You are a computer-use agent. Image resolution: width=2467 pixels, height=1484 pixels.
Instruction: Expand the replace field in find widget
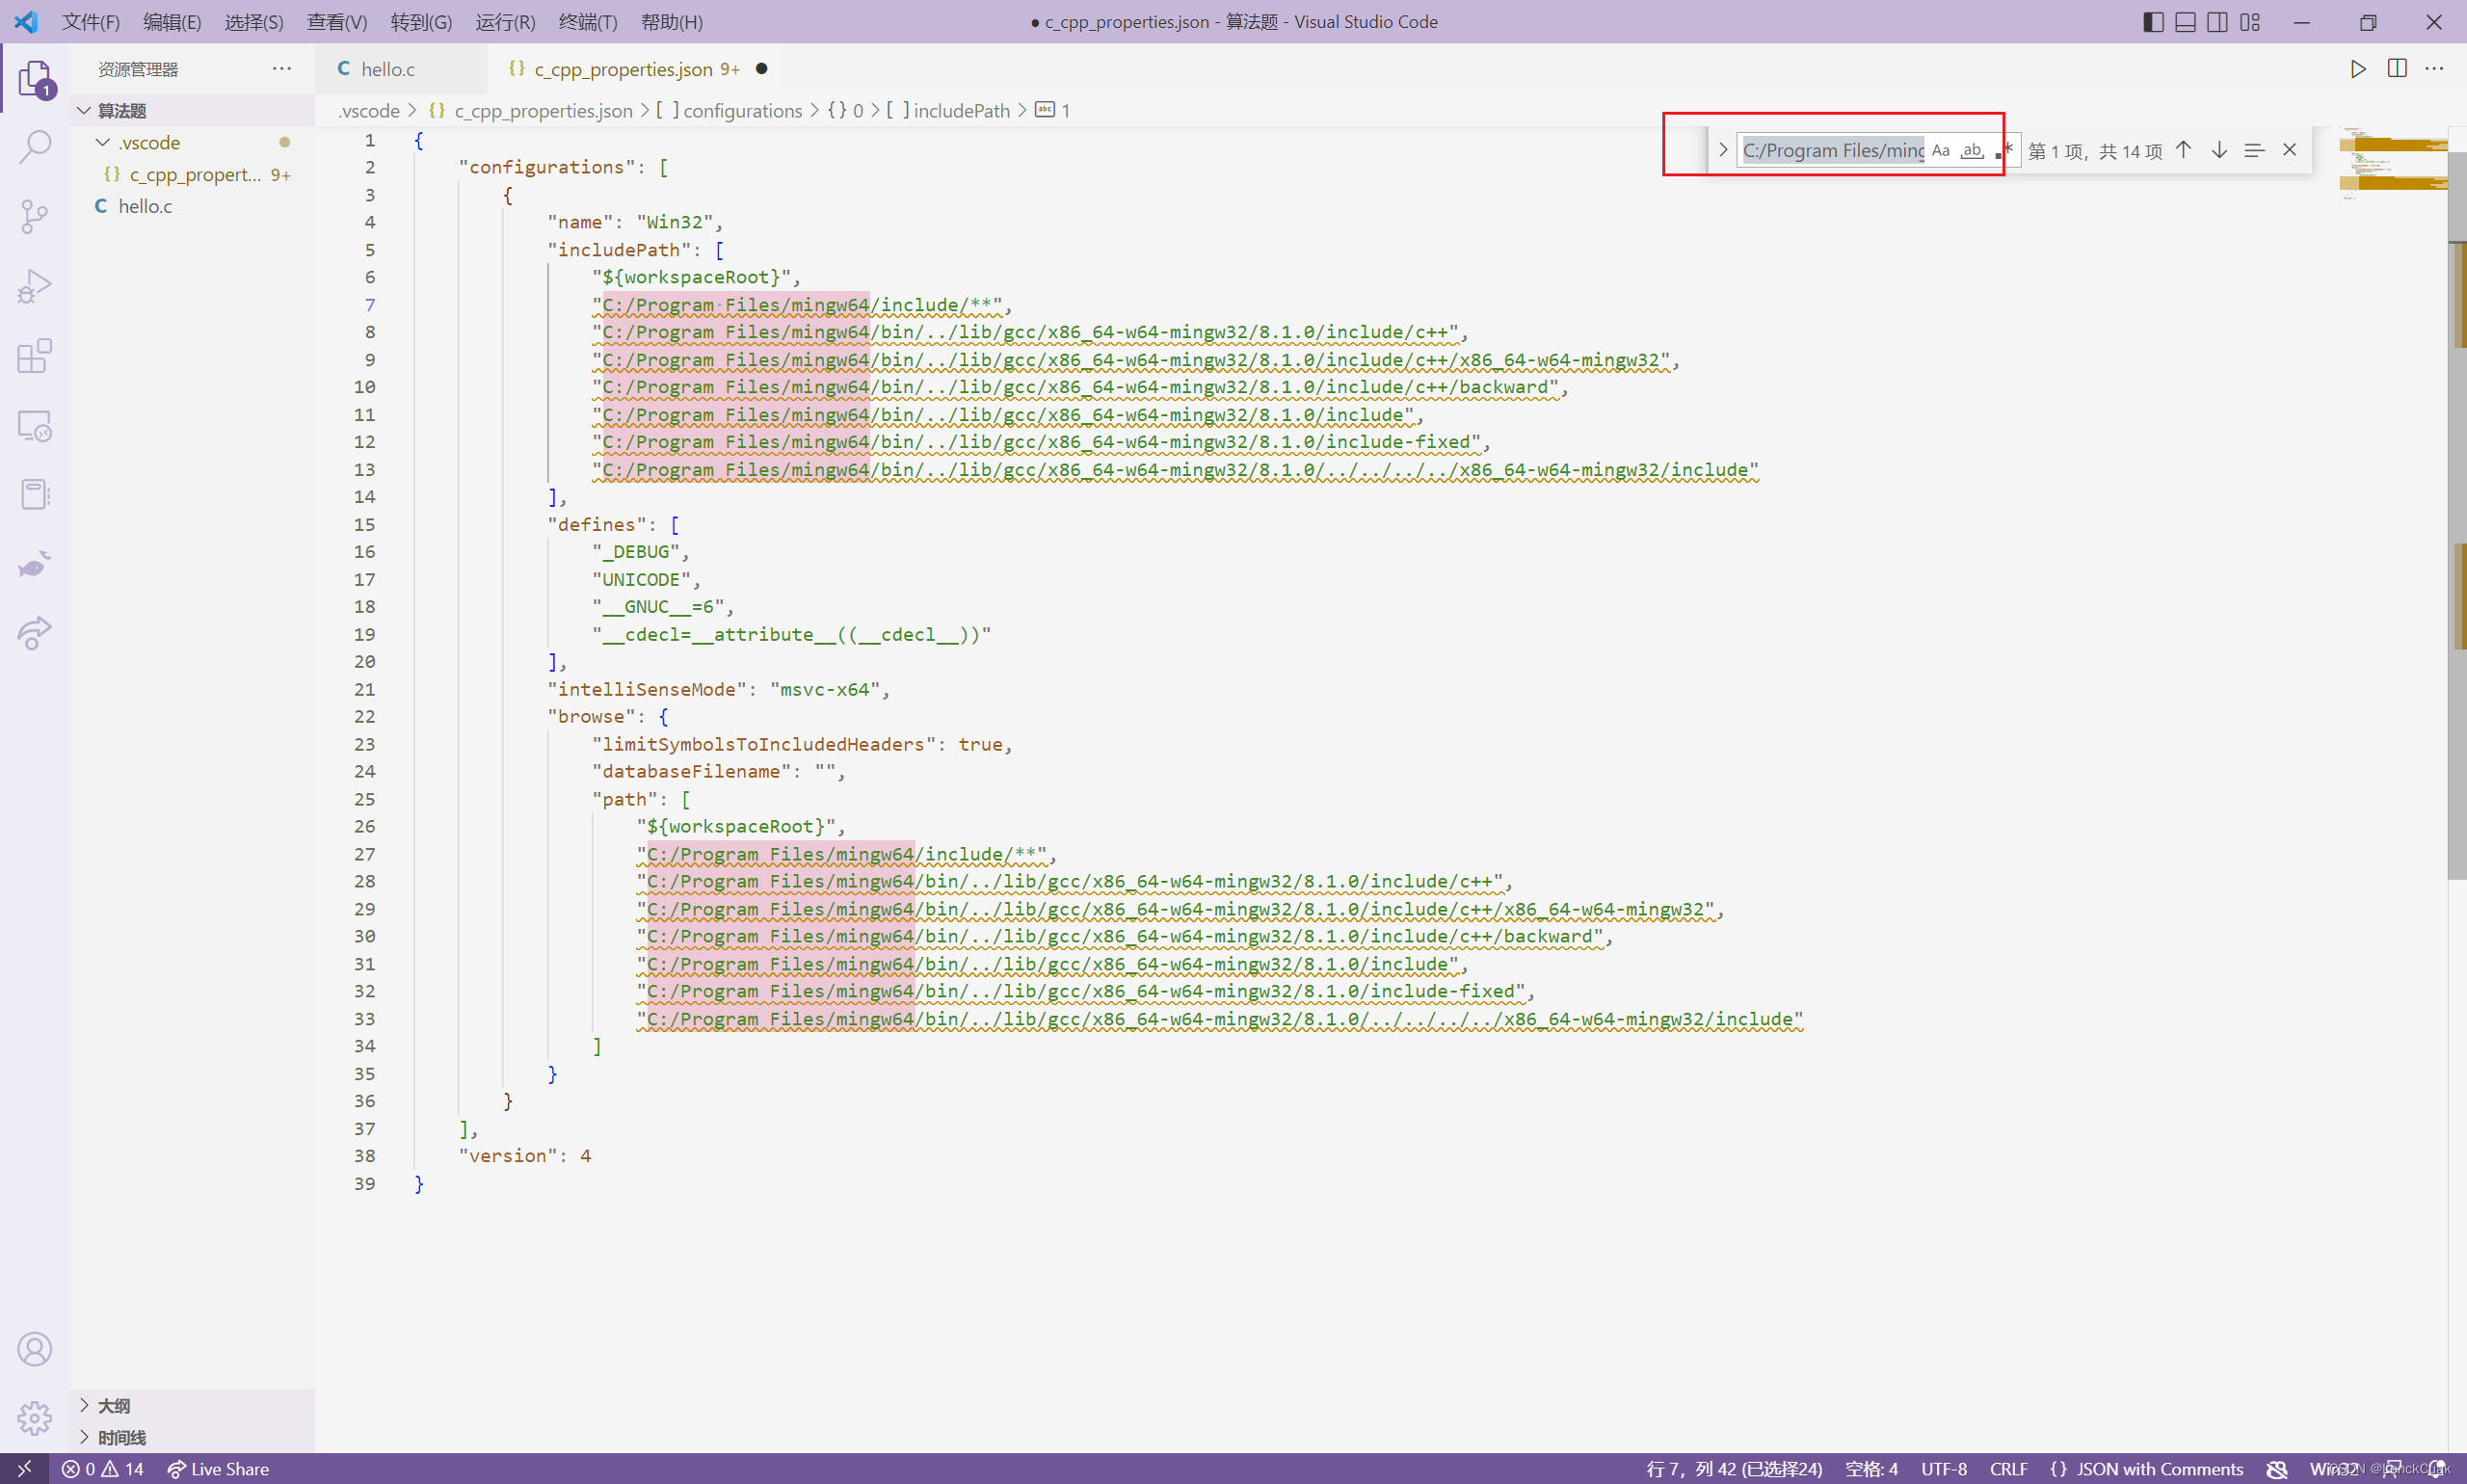pyautogui.click(x=1723, y=150)
